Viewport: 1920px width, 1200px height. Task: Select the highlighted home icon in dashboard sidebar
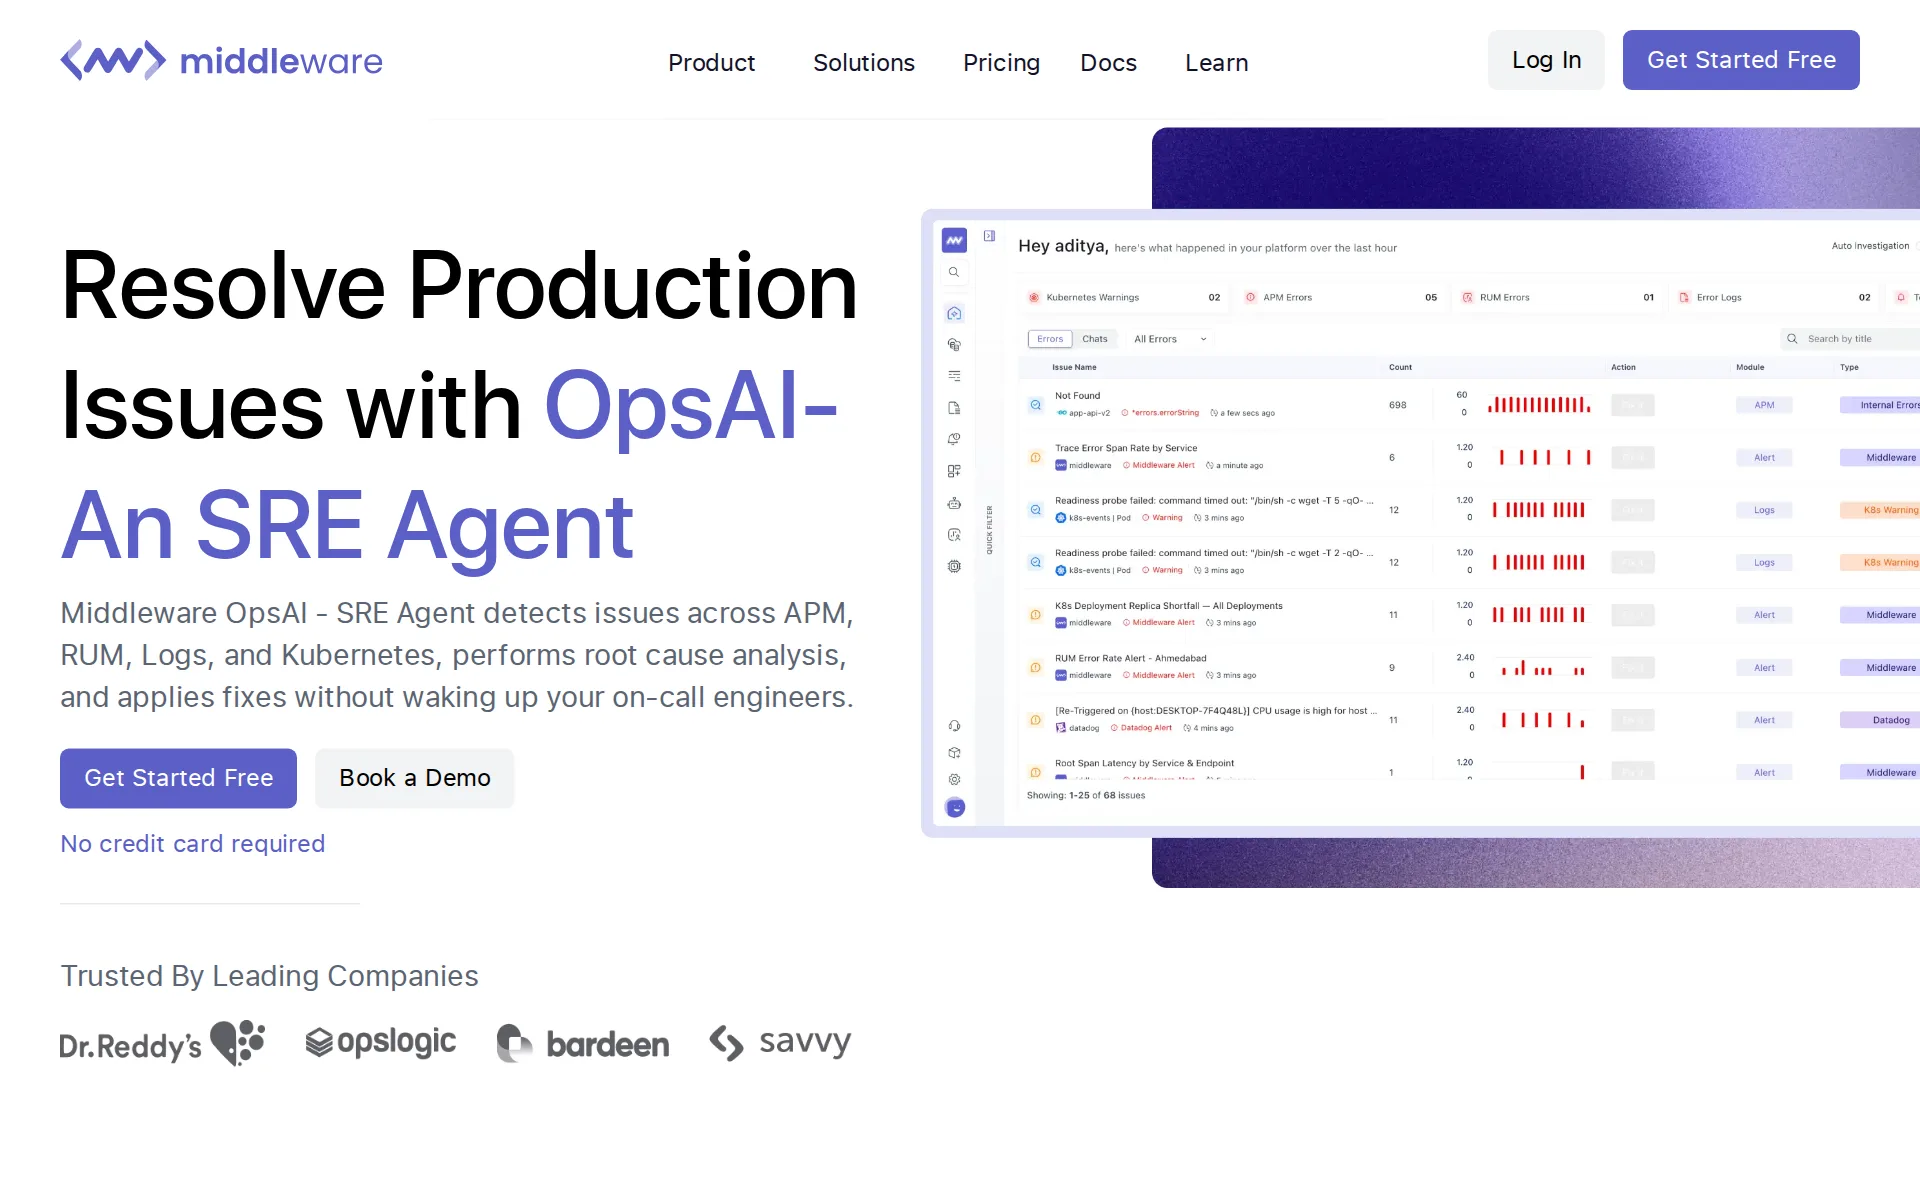pos(954,313)
